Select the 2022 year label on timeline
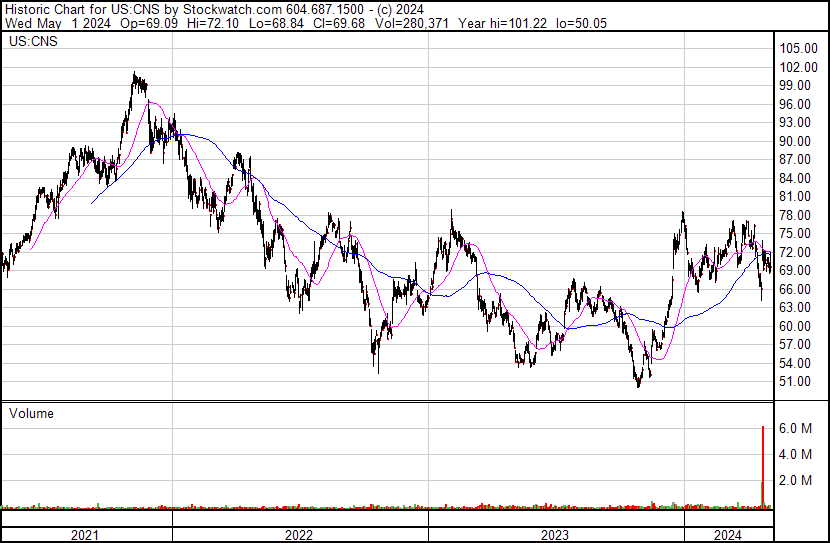This screenshot has height=543, width=830. click(299, 535)
